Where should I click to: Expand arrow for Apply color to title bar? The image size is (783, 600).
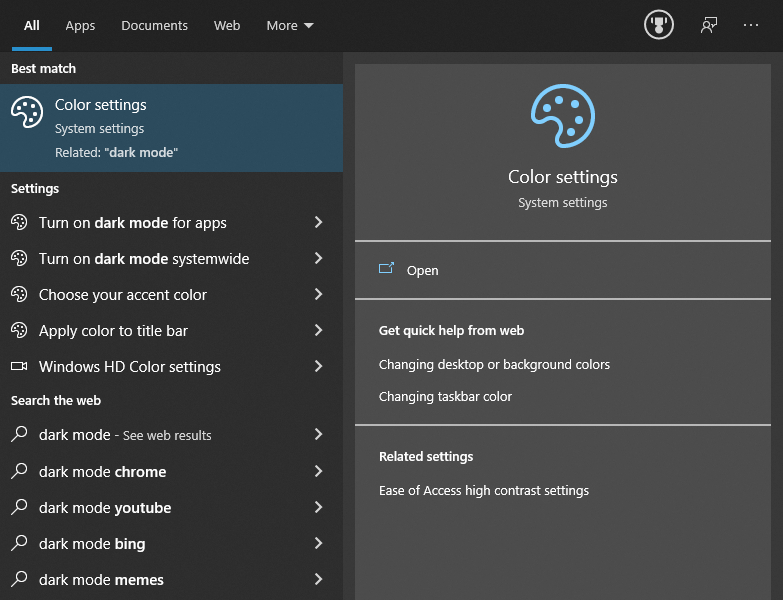tap(318, 331)
